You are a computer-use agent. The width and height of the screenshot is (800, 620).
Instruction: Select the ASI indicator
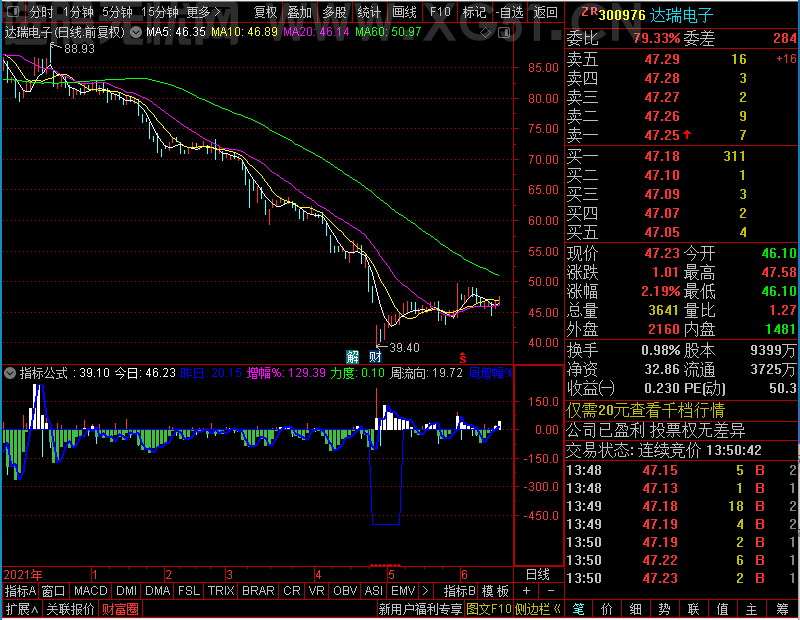(373, 591)
